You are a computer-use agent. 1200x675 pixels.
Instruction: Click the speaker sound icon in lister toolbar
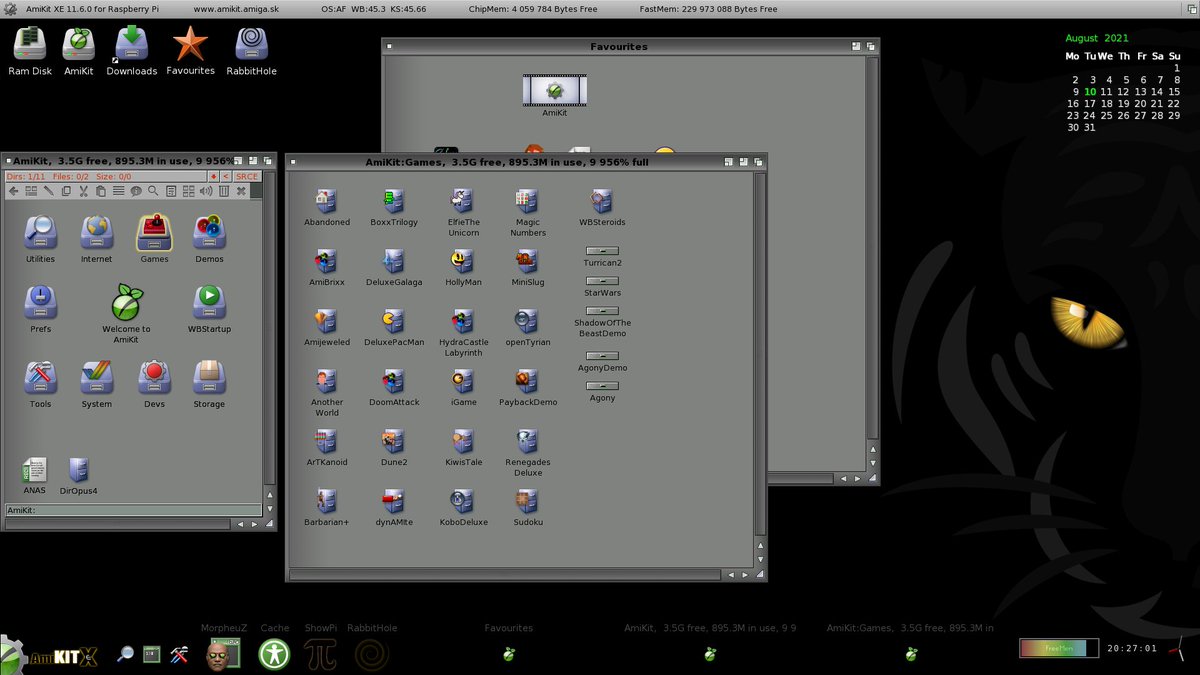206,191
